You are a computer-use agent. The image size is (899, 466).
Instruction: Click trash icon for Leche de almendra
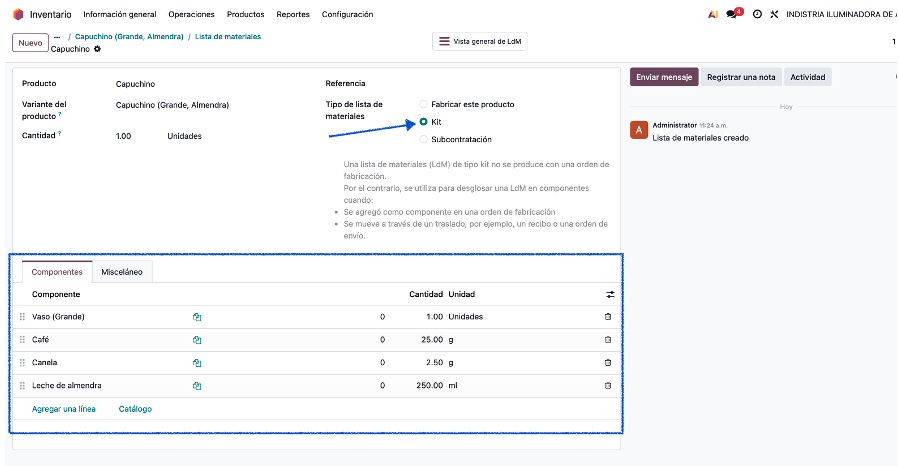point(608,386)
